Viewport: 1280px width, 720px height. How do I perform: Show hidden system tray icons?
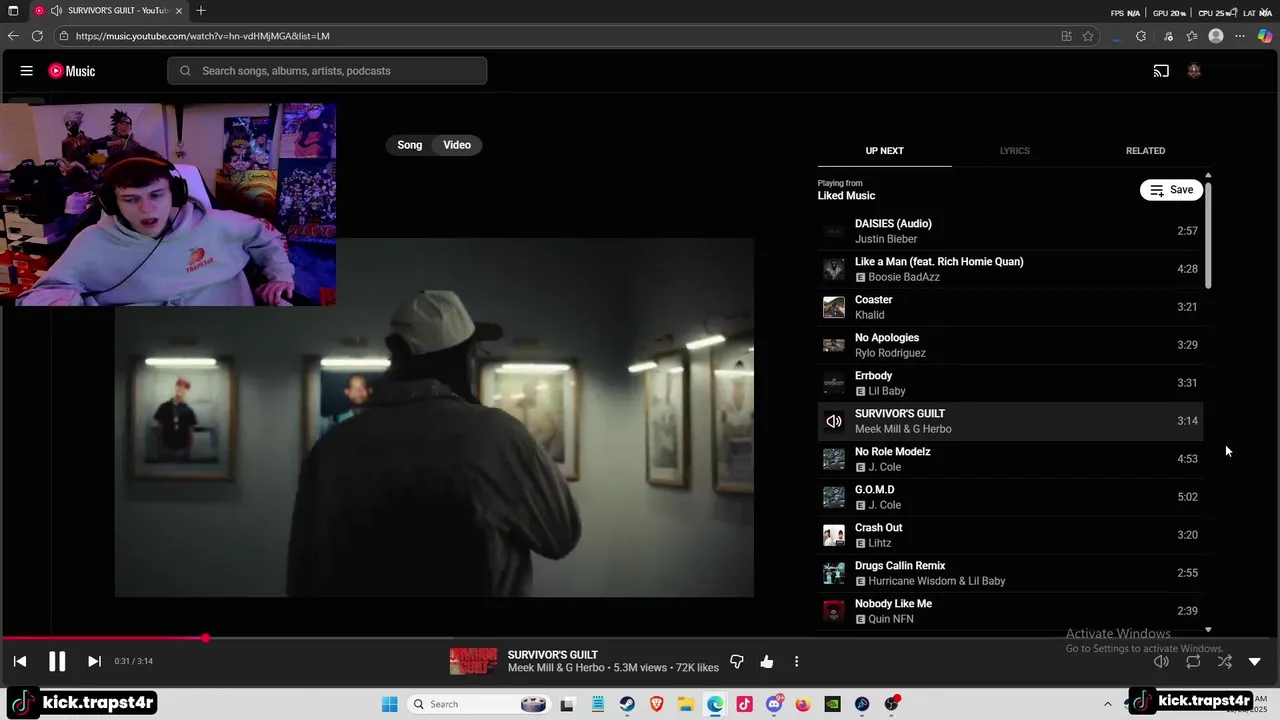click(x=1107, y=704)
